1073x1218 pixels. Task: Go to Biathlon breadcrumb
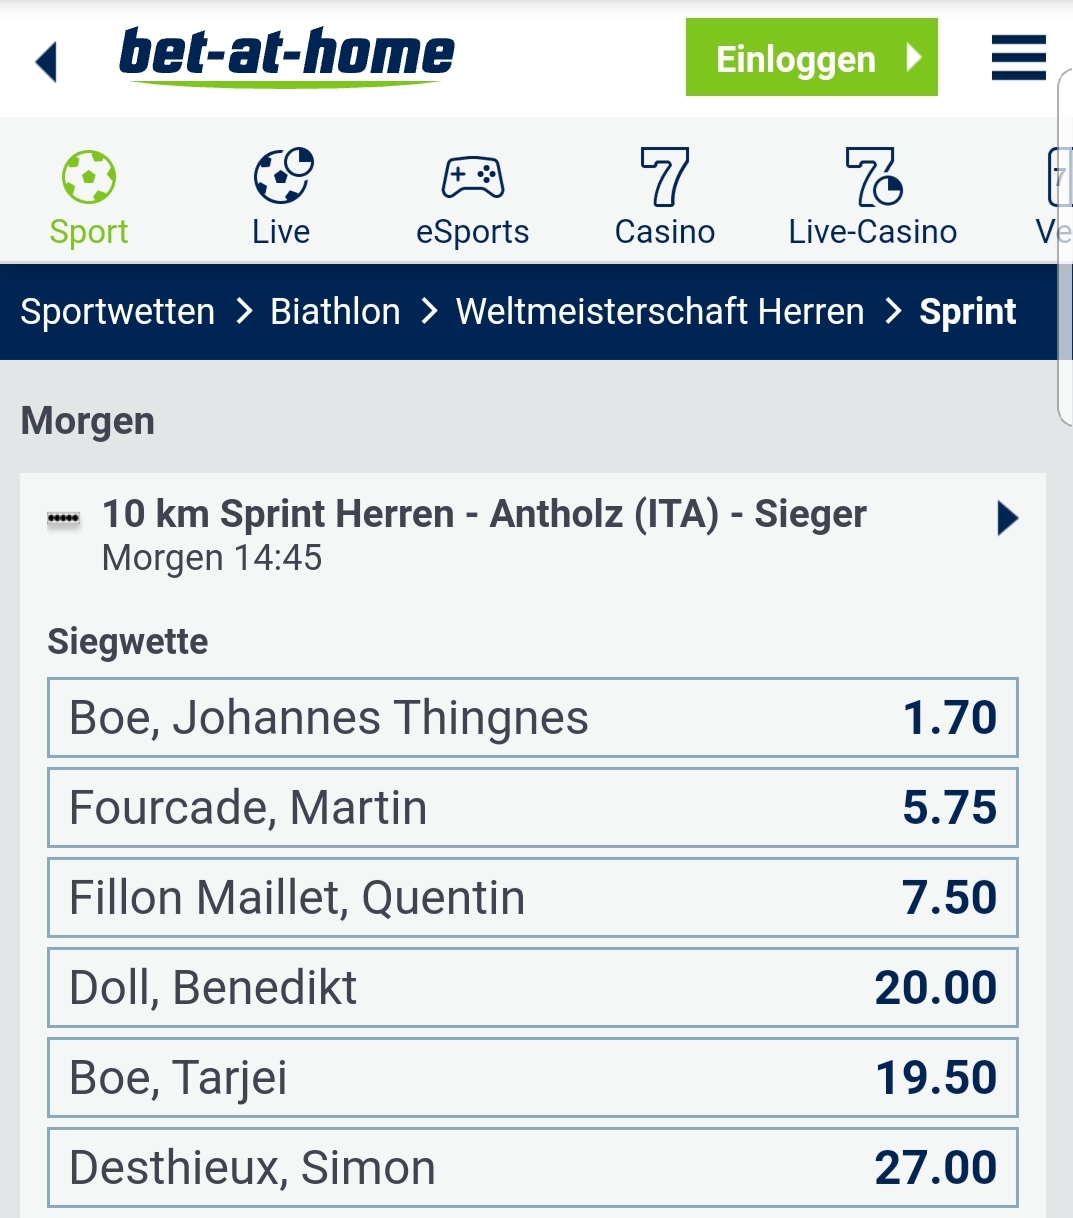335,312
